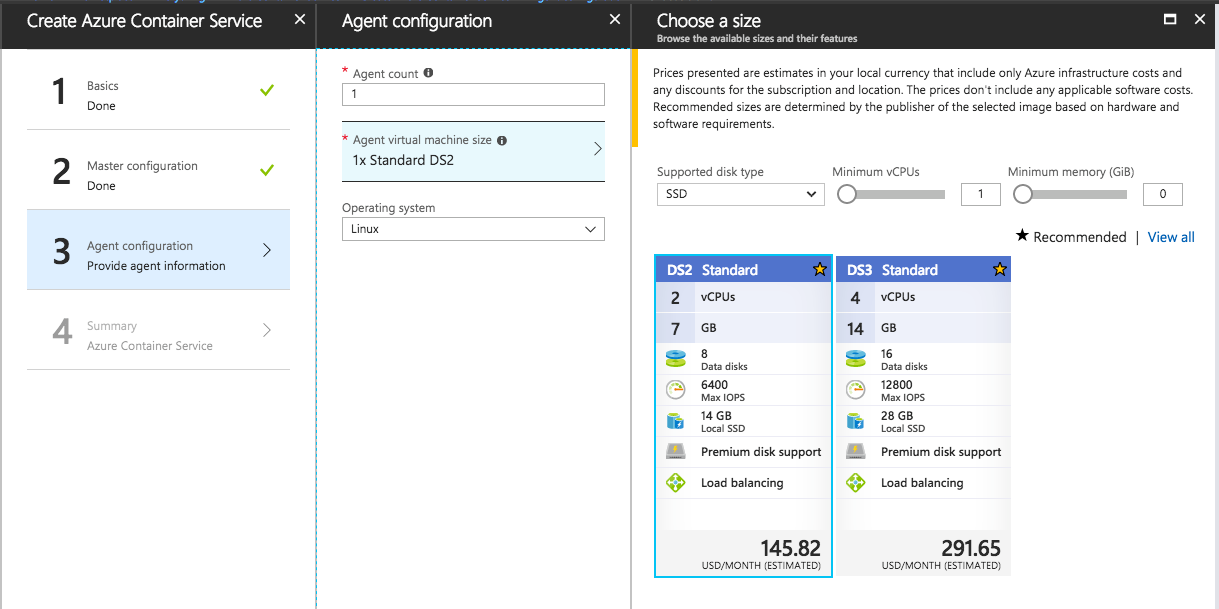Screen dimensions: 1219x609
Task: Click the recommended star on DS3 card
Action: tap(1000, 269)
